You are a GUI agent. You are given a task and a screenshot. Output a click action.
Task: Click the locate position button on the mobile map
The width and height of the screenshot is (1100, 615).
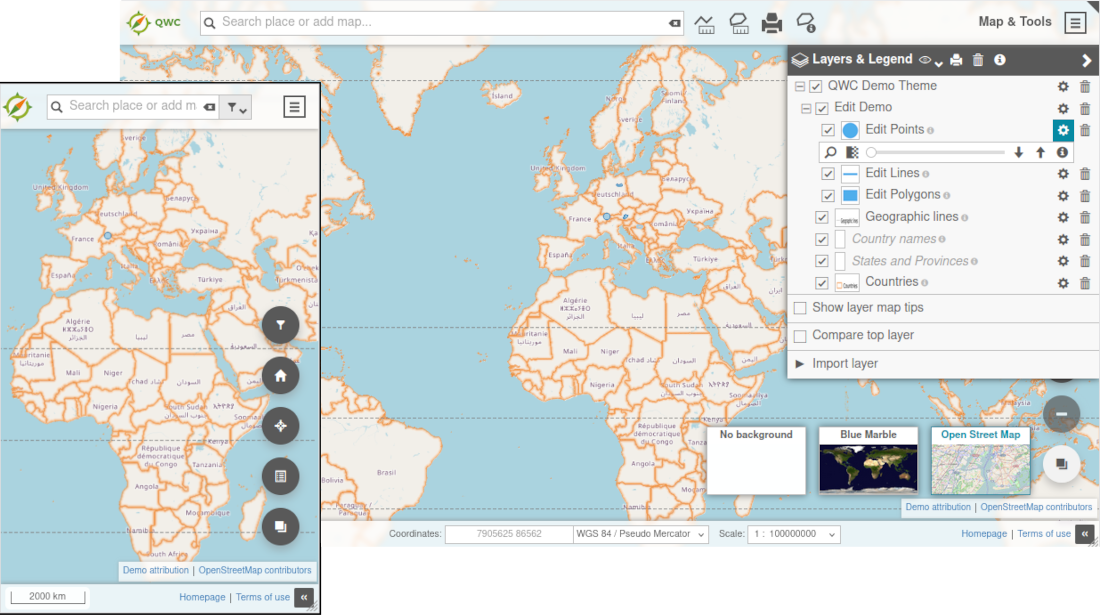pyautogui.click(x=280, y=426)
